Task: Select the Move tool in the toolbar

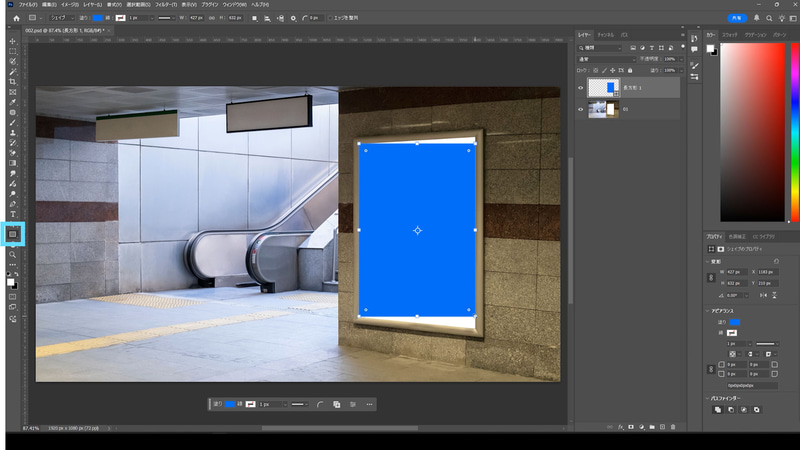Action: tap(13, 41)
